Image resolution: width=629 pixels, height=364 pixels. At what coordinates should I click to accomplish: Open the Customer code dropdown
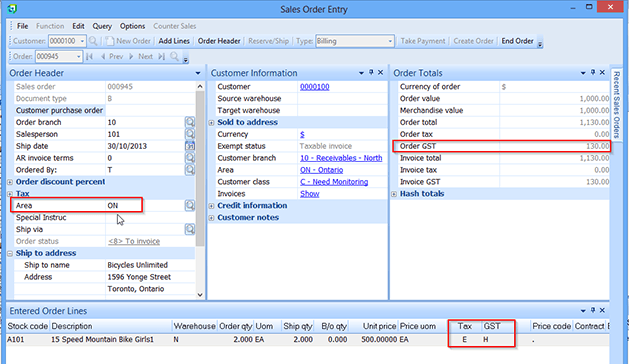click(x=82, y=41)
